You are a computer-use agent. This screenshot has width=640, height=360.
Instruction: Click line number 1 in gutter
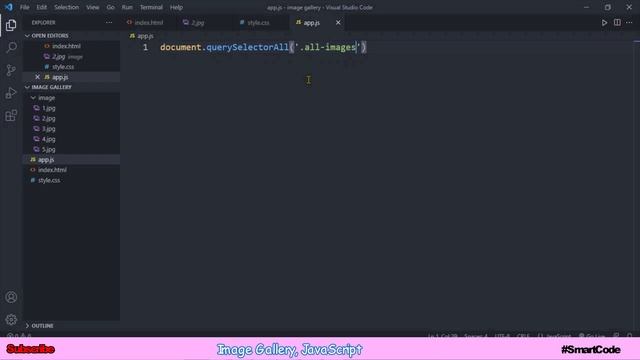coord(145,47)
